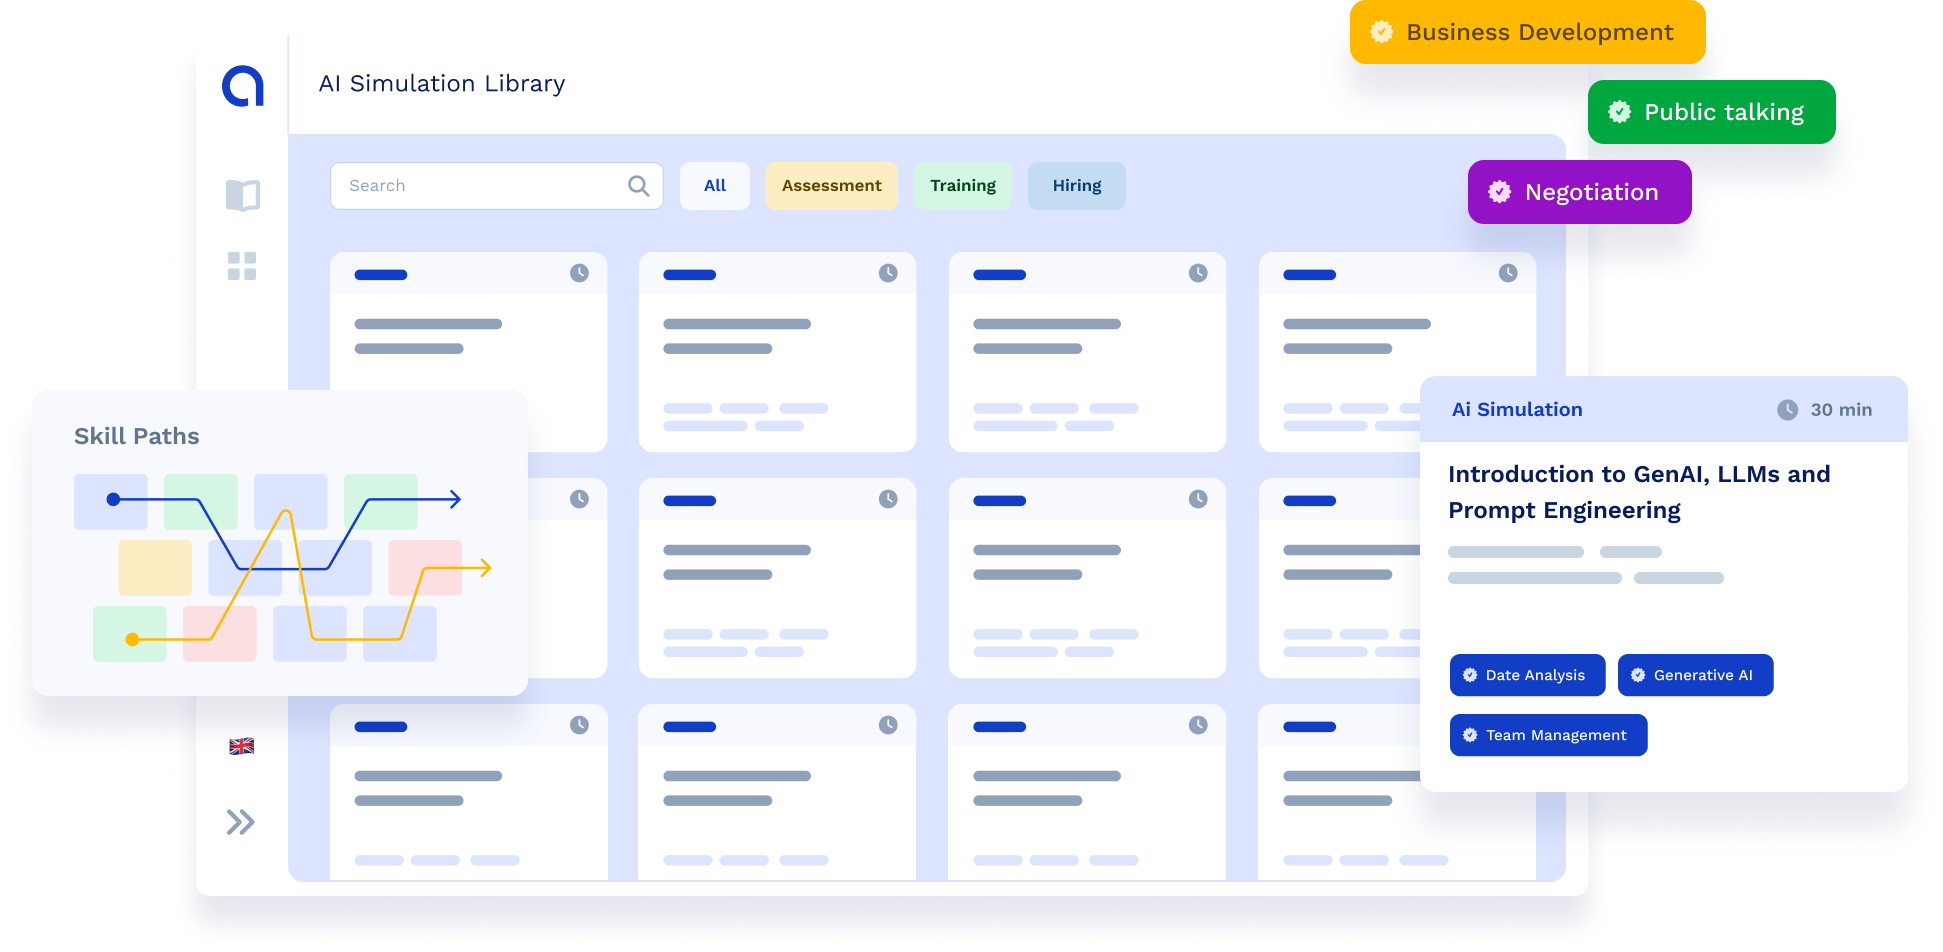Click the magnifier search icon

click(x=638, y=186)
